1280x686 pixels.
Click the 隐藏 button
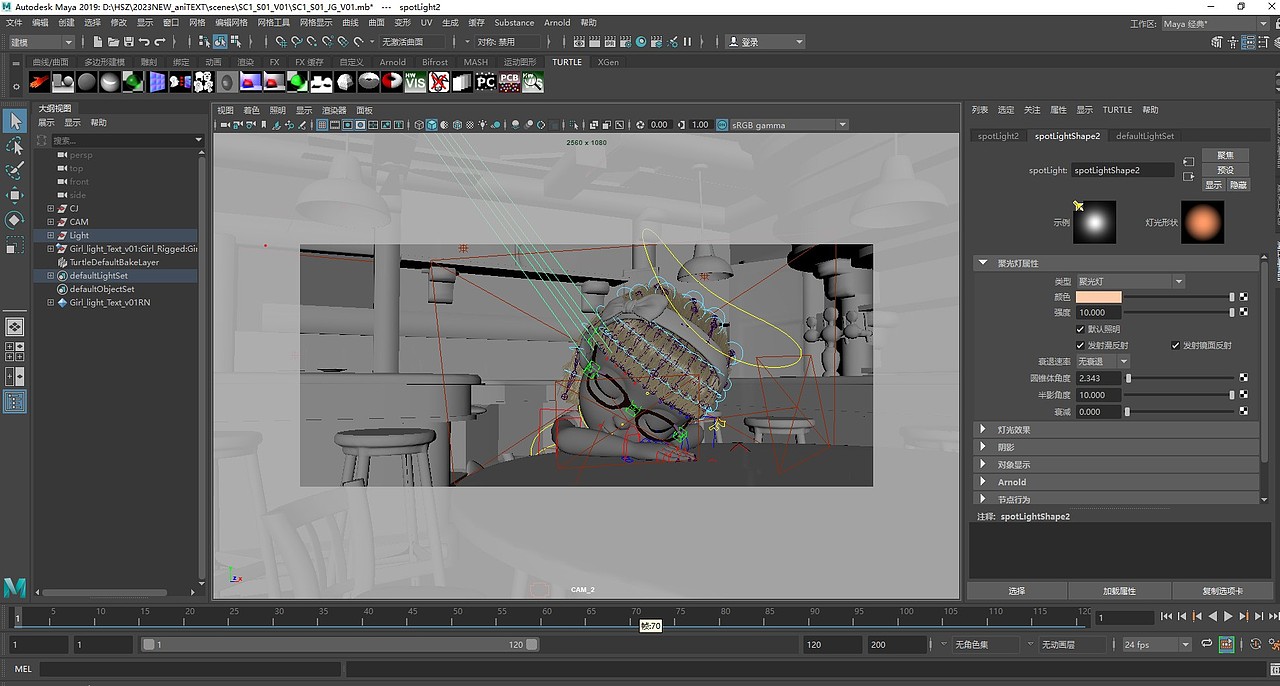[x=1238, y=185]
